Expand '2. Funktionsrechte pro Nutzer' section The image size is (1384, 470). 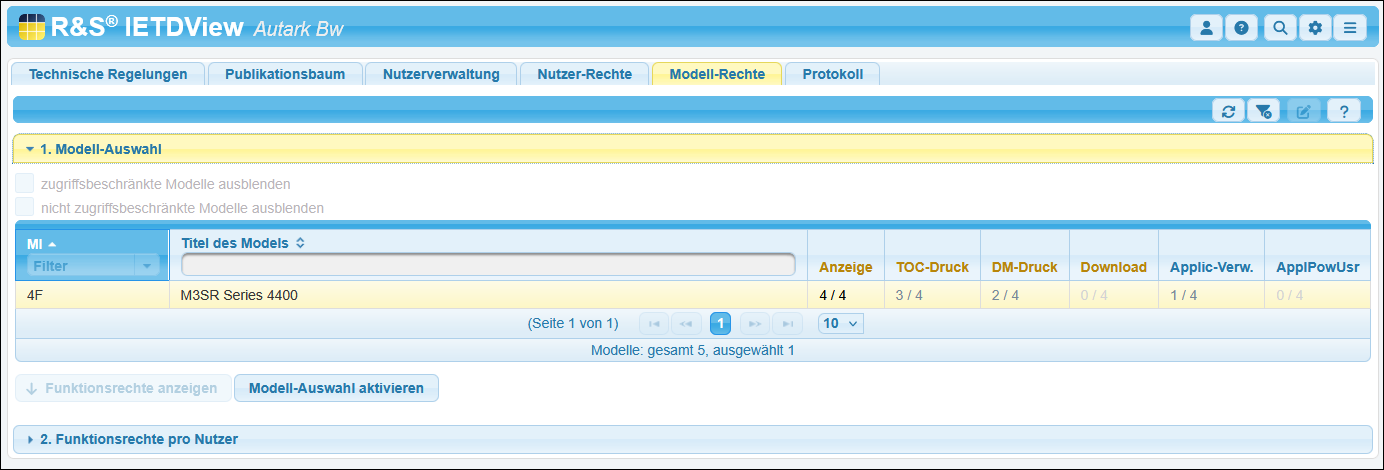click(x=138, y=439)
